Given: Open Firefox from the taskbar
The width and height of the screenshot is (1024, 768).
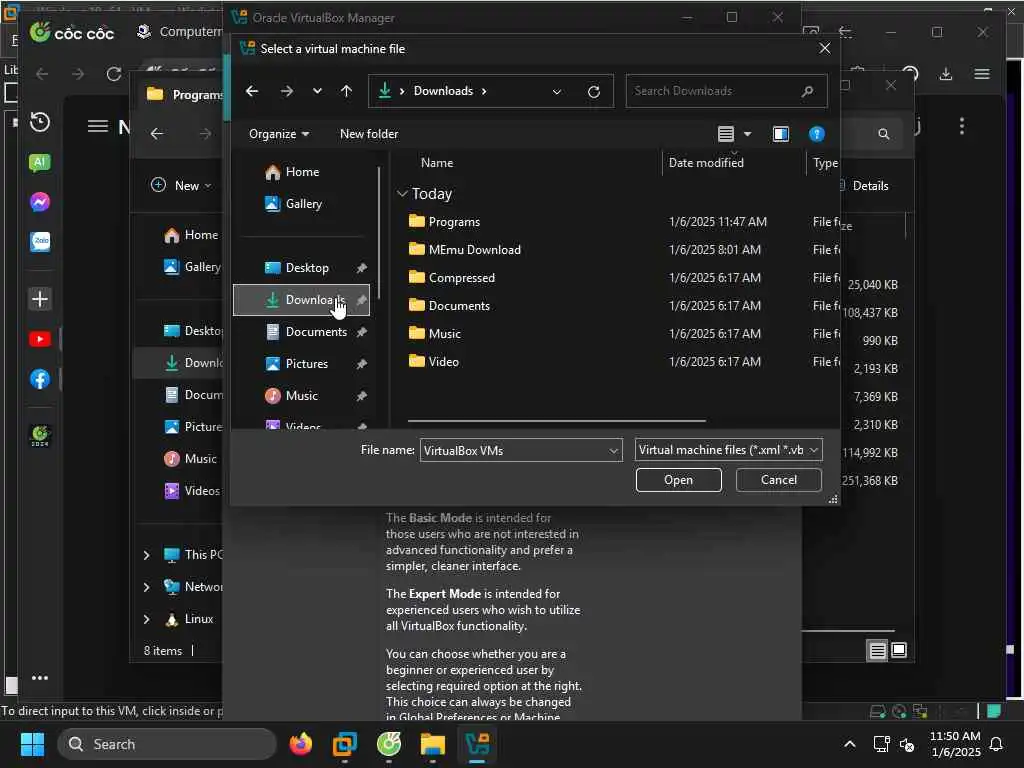Looking at the screenshot, I should pyautogui.click(x=300, y=744).
